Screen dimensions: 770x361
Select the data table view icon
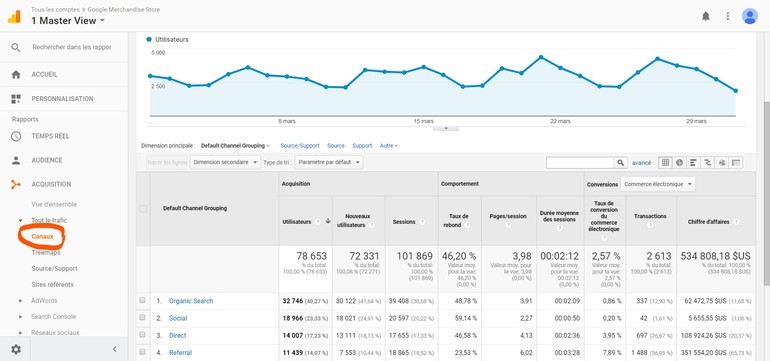click(665, 163)
